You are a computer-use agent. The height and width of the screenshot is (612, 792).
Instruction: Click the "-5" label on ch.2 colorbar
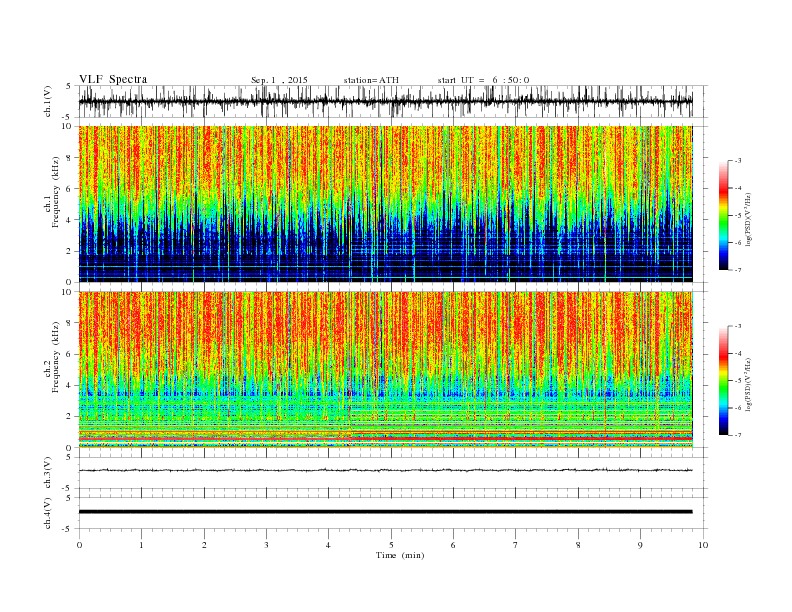tap(738, 381)
